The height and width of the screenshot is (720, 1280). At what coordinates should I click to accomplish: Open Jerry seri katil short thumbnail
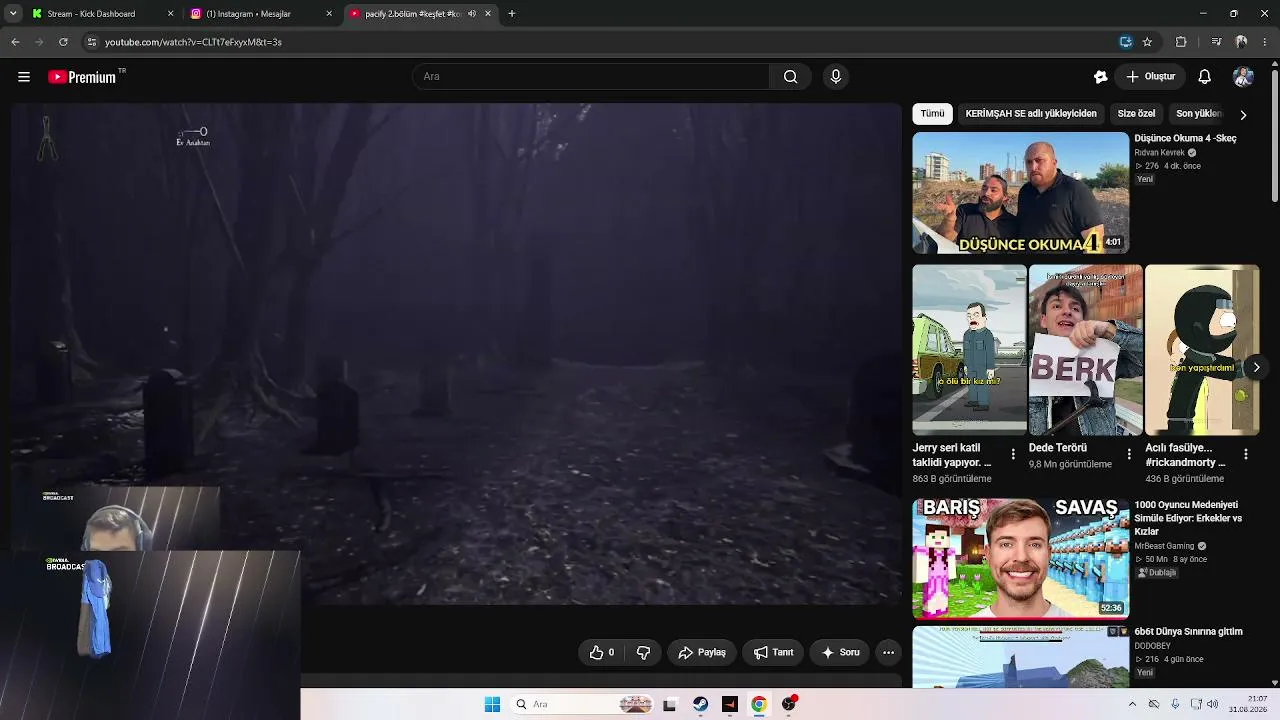point(969,350)
